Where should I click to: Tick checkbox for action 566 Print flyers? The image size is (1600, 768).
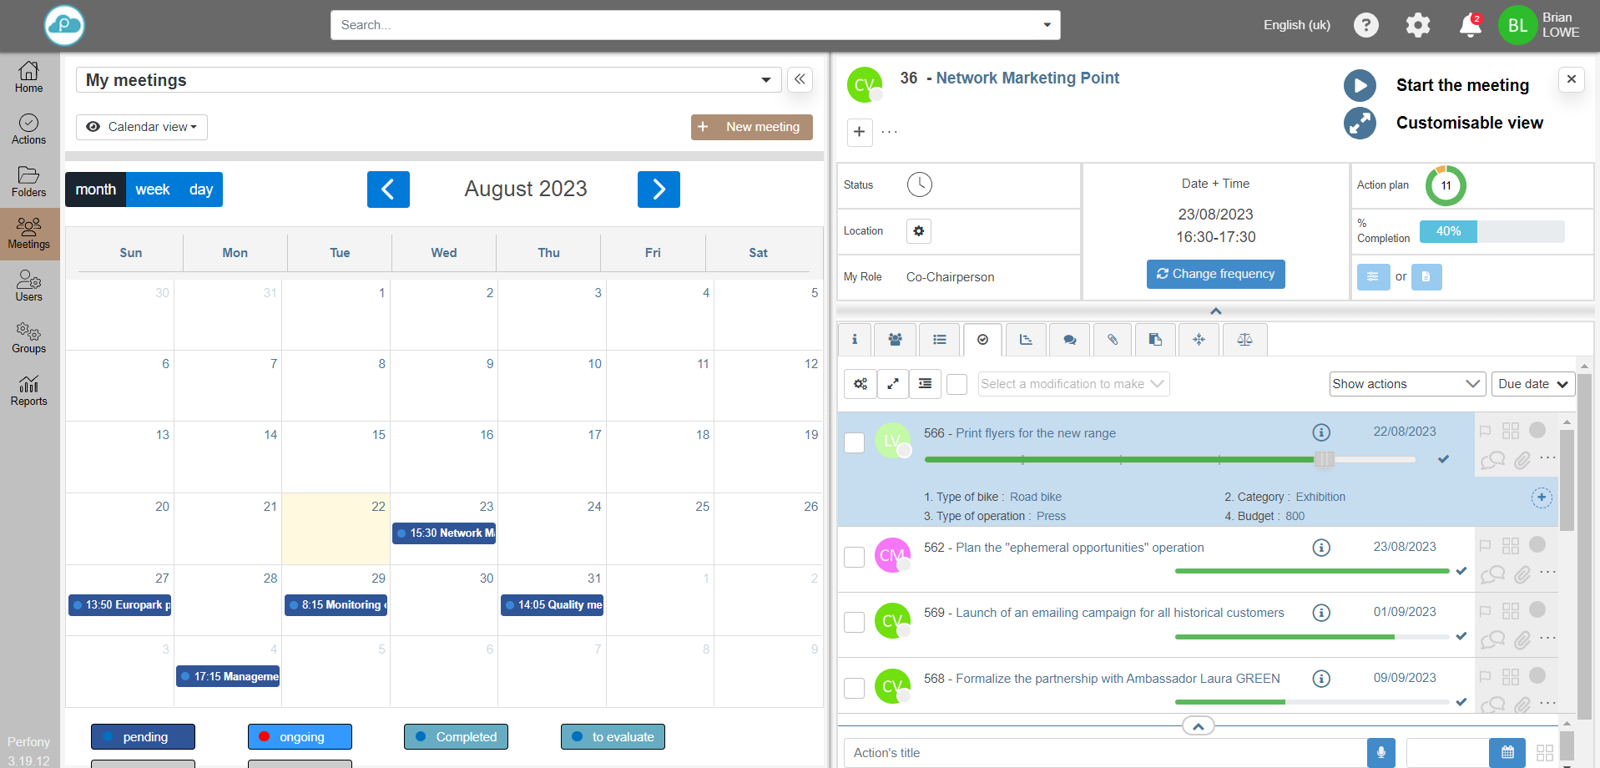[854, 443]
